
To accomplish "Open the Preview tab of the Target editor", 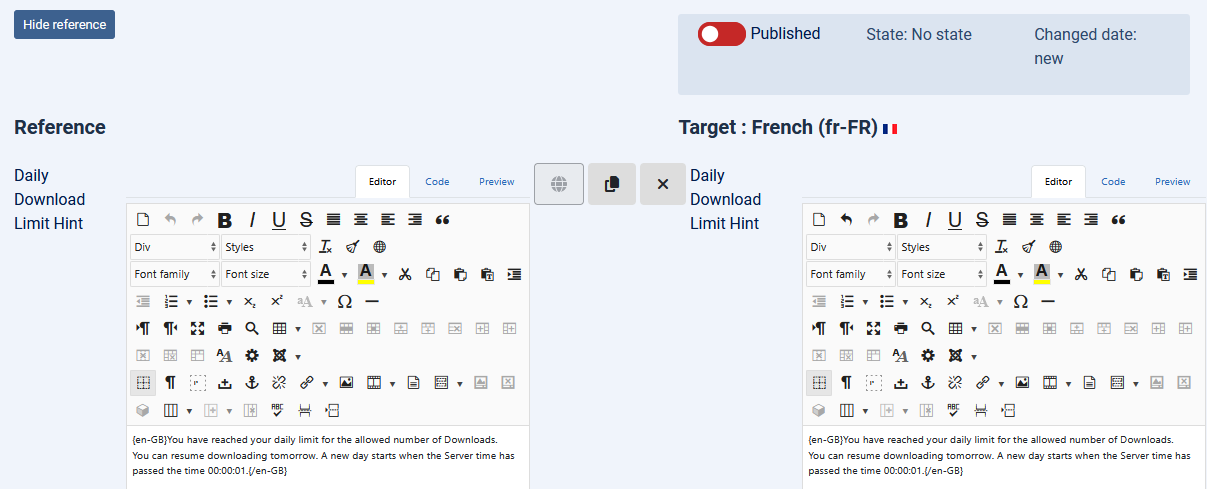I will click(x=1172, y=182).
